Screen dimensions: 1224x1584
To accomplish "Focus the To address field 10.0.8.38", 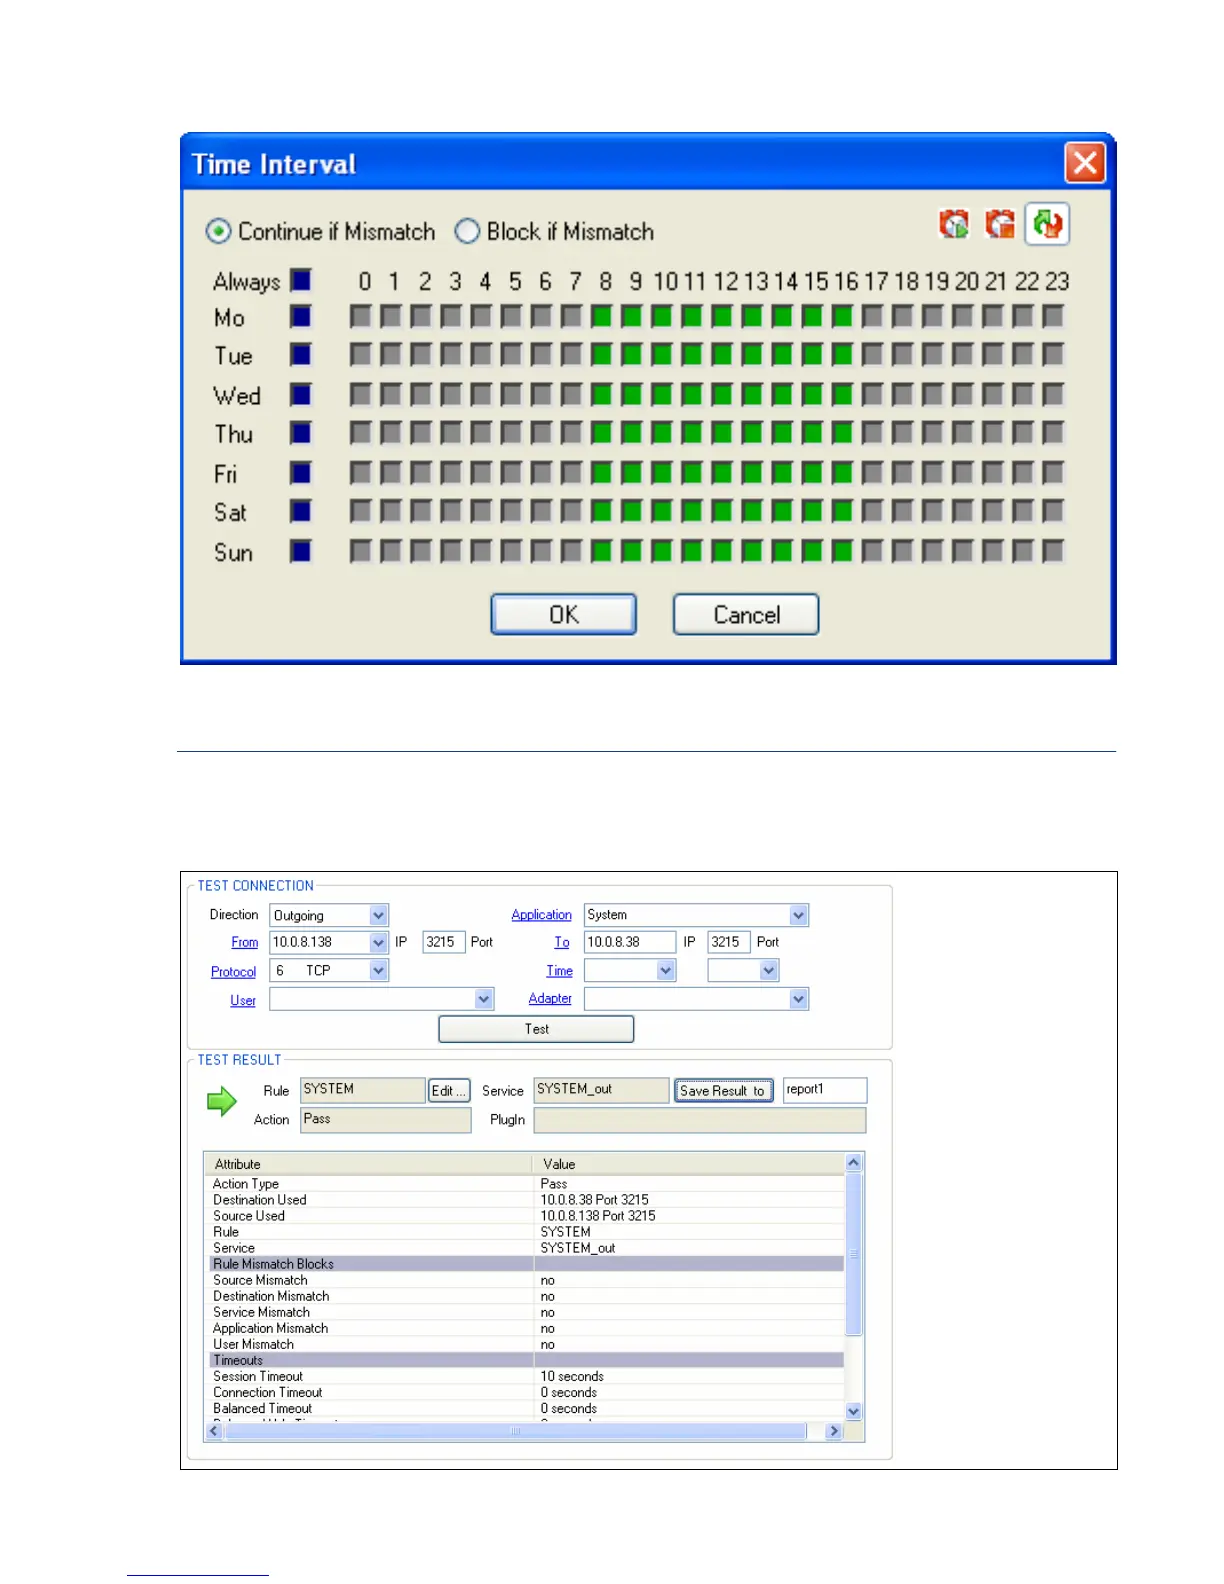I will pos(630,942).
